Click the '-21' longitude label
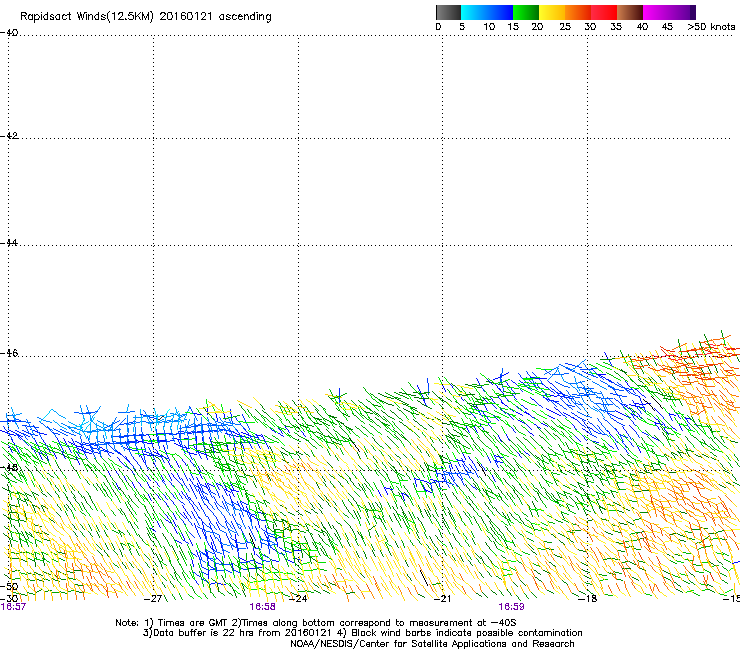This screenshot has width=740, height=650. pos(442,599)
